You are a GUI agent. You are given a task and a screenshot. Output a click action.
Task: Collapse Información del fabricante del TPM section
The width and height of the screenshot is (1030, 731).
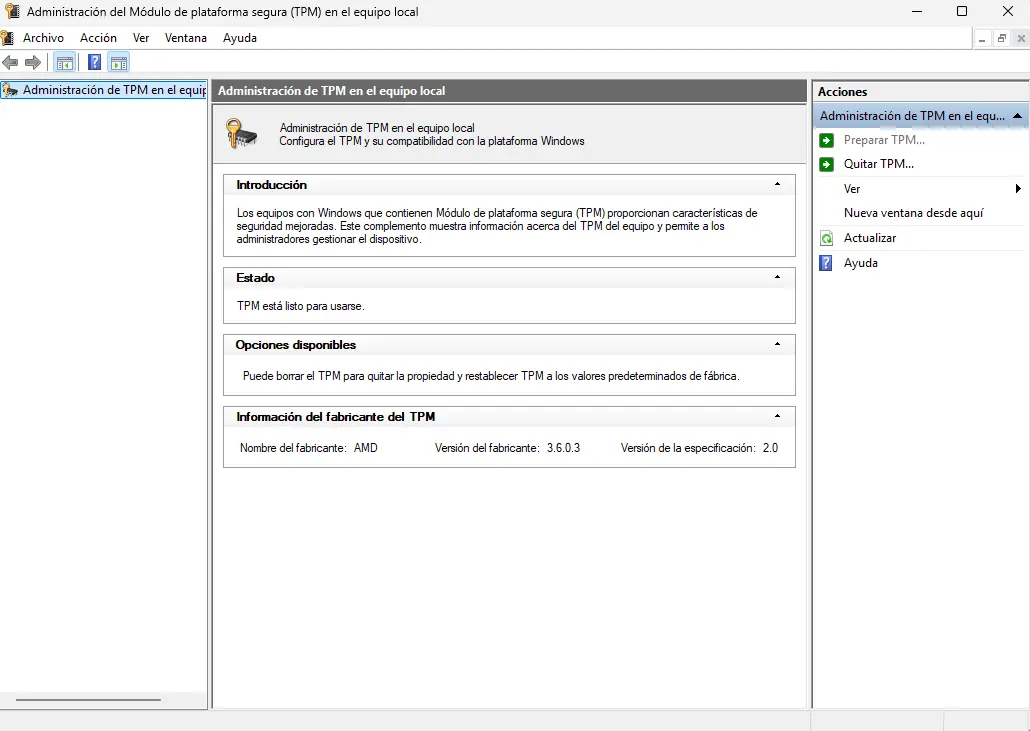click(x=778, y=416)
